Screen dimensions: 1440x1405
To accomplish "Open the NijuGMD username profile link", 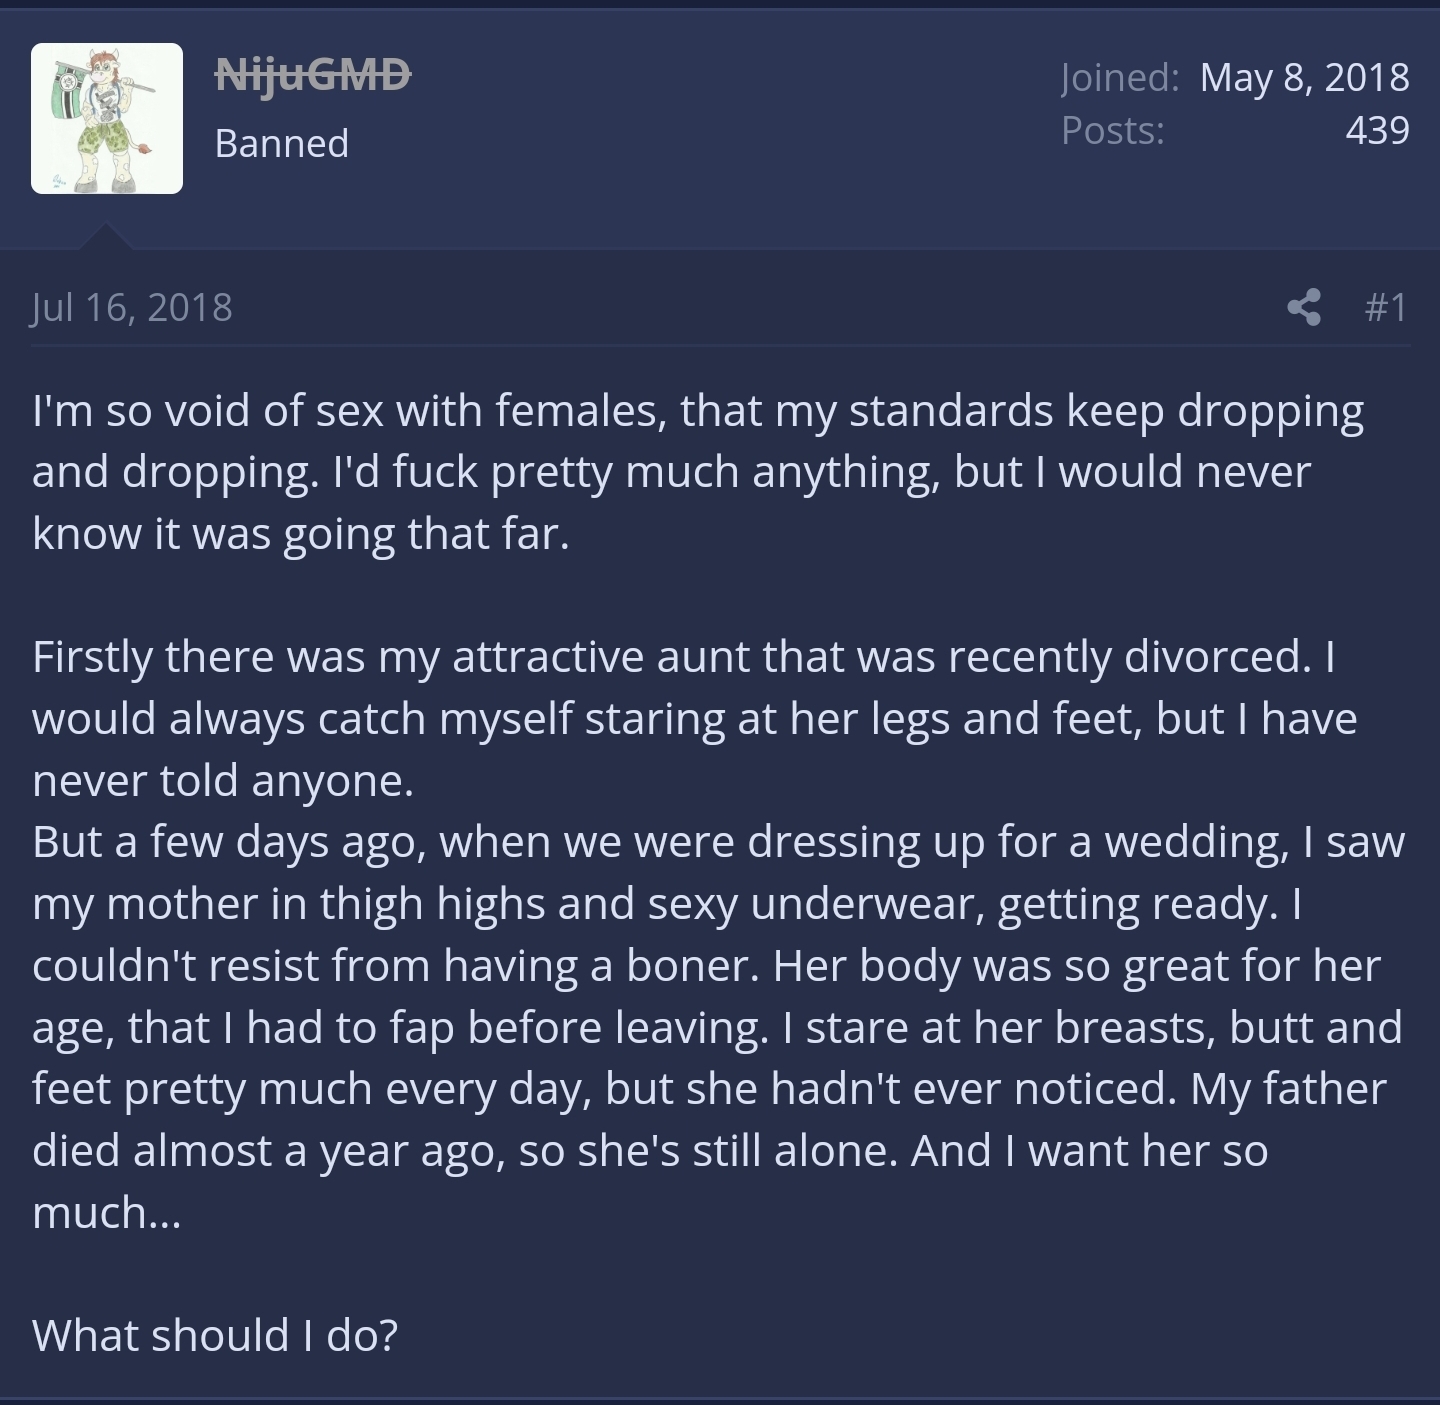I will [x=313, y=74].
